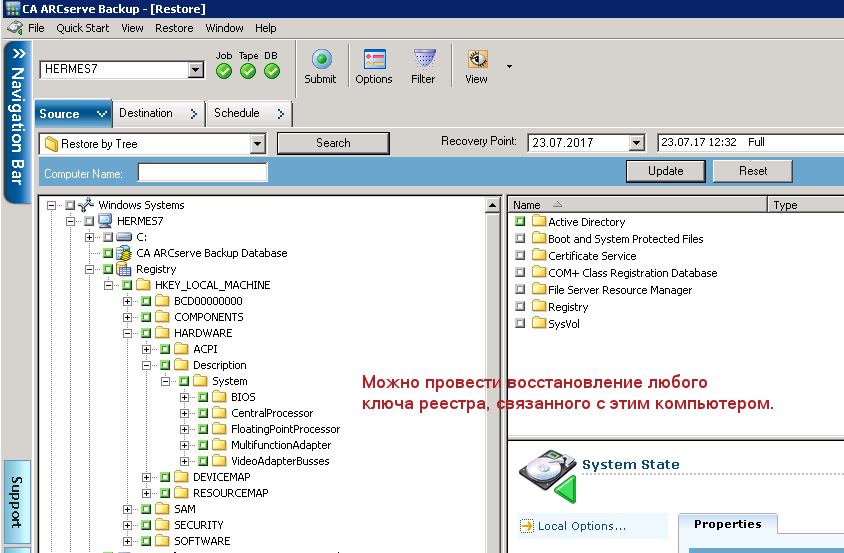This screenshot has width=844, height=553.
Task: Click the Computer Name input field
Action: [202, 172]
